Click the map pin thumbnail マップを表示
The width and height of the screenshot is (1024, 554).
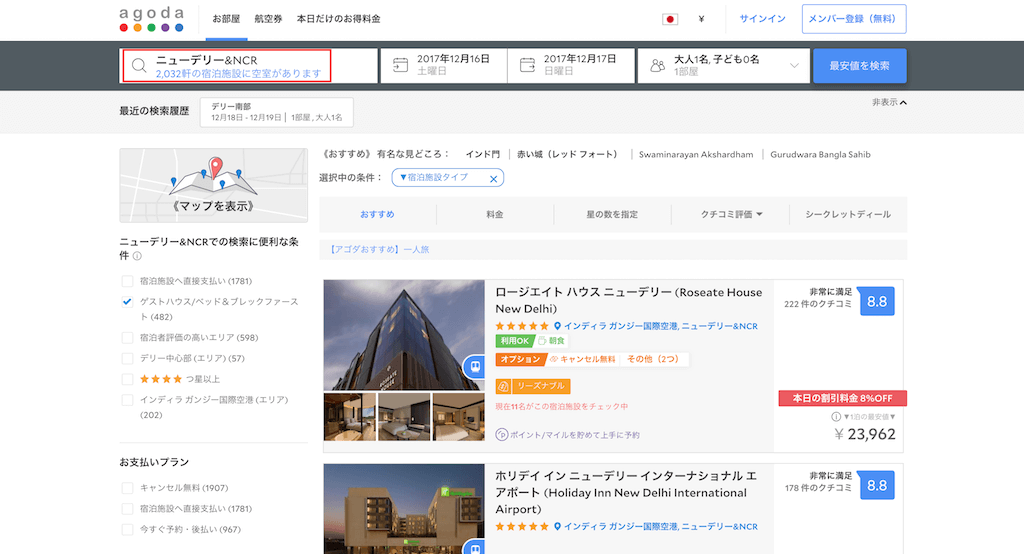214,185
